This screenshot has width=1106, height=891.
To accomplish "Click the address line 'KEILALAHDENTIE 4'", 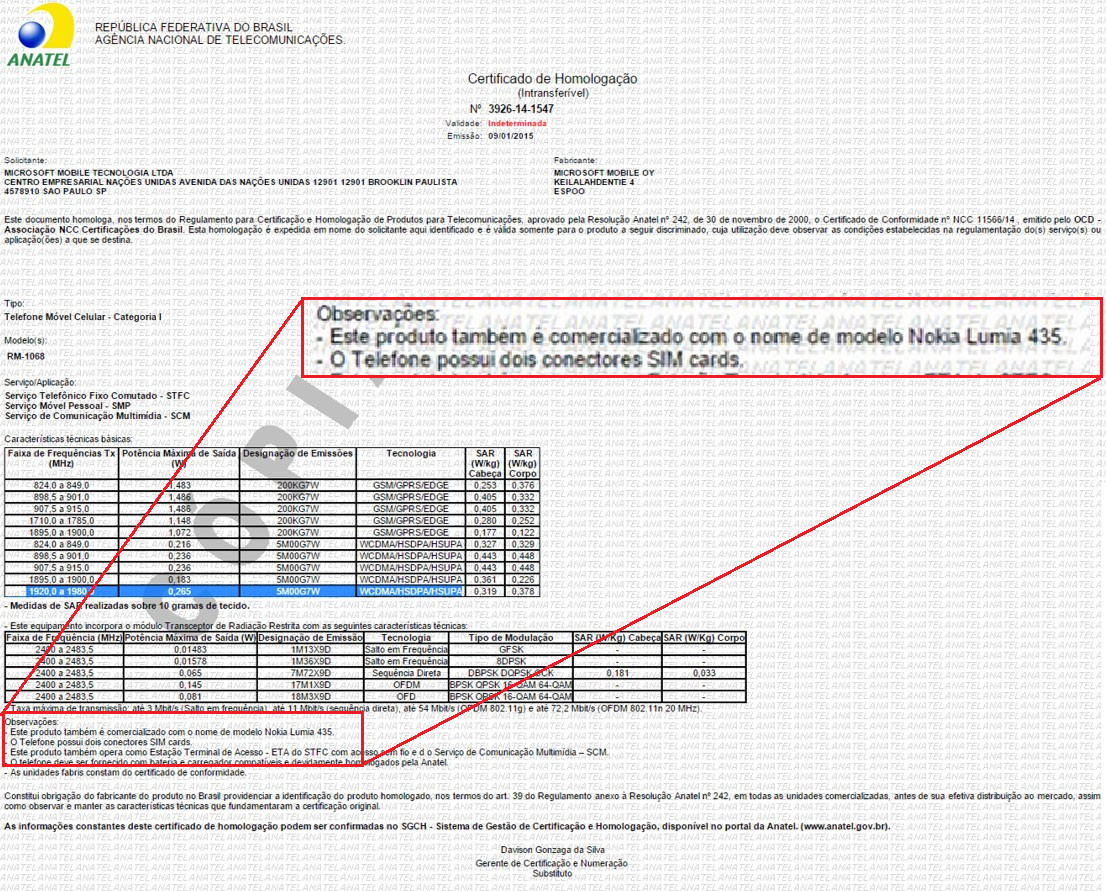I will click(x=594, y=182).
